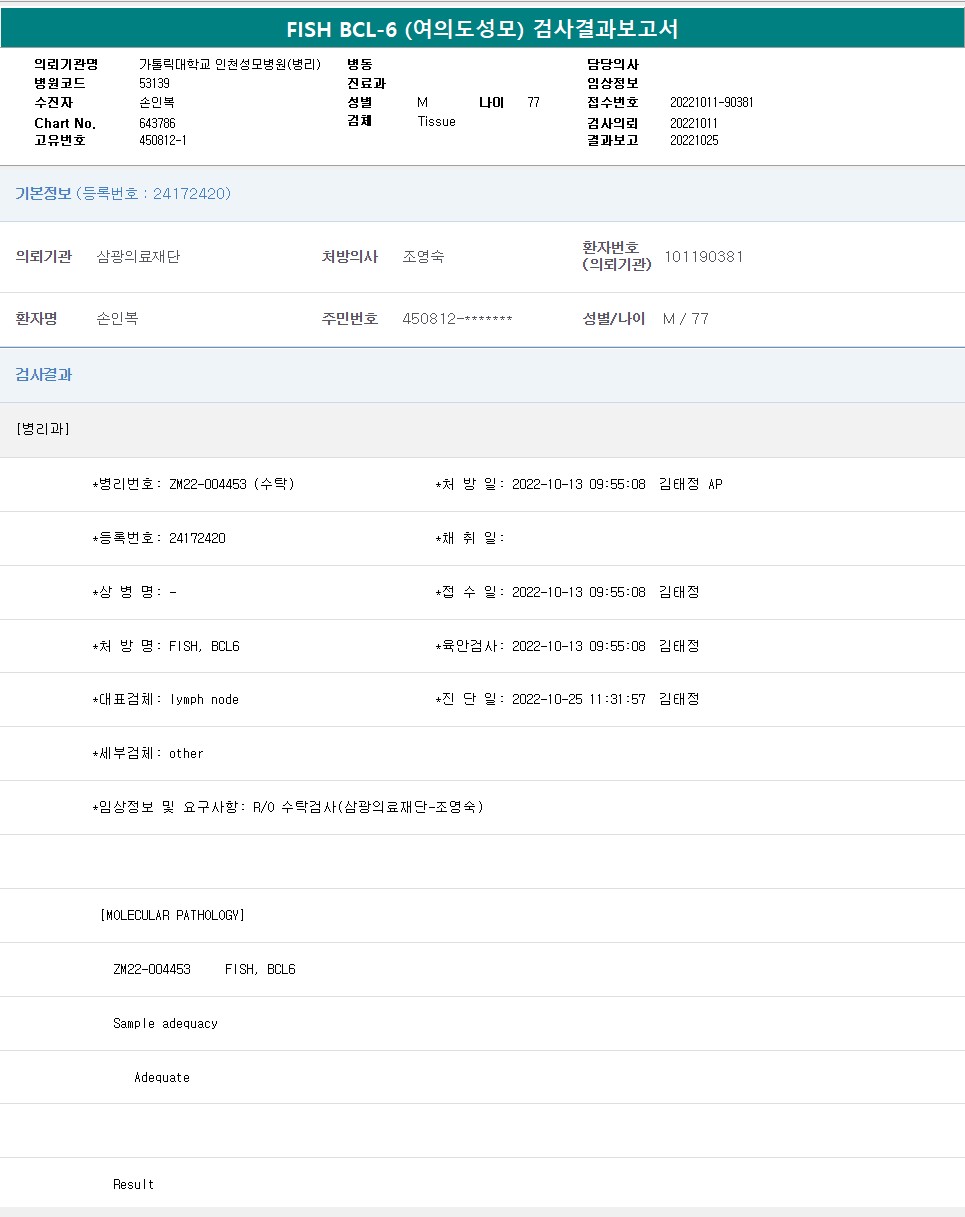Select prescribing doctor name 조영숙

423,257
